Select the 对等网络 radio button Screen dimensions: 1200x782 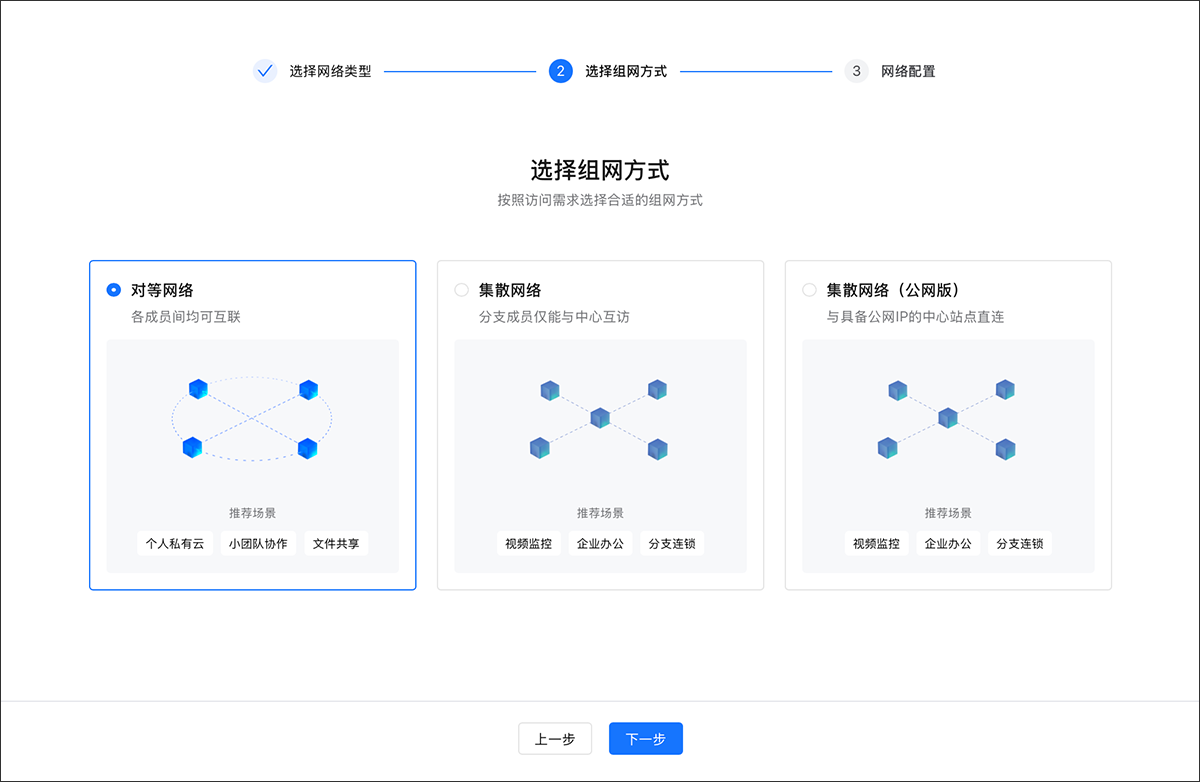pos(114,290)
